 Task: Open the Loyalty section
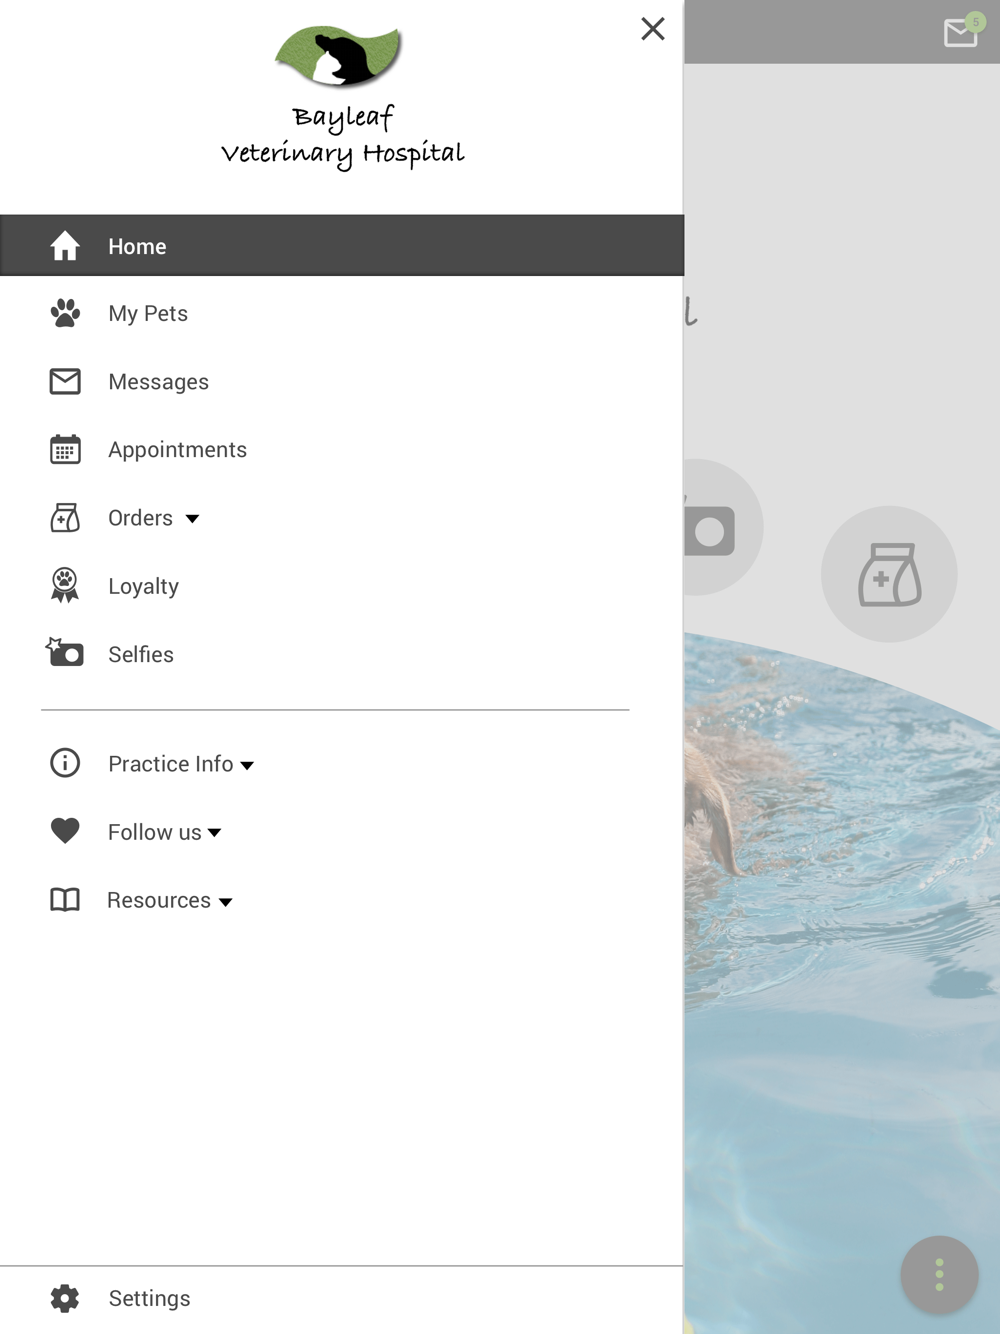point(144,587)
